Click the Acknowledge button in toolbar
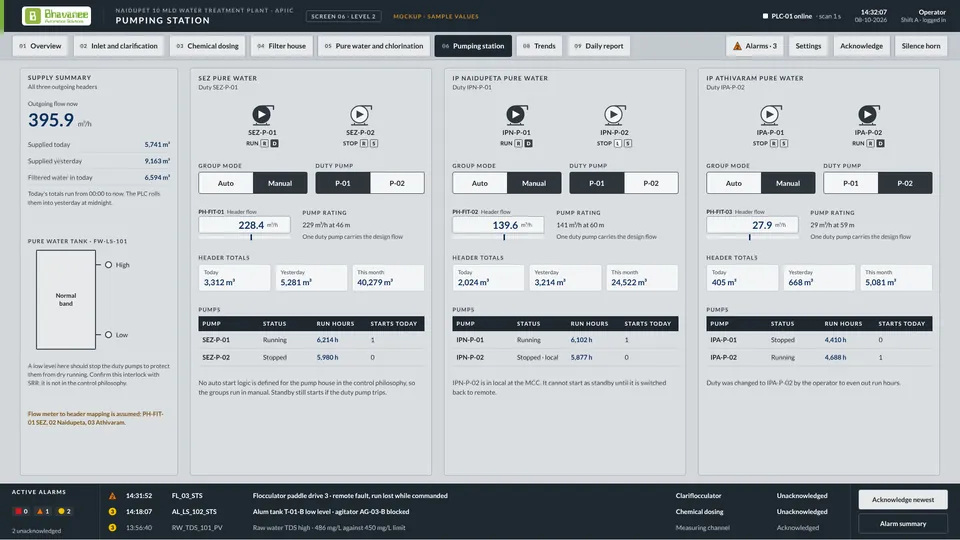 pyautogui.click(x=861, y=46)
